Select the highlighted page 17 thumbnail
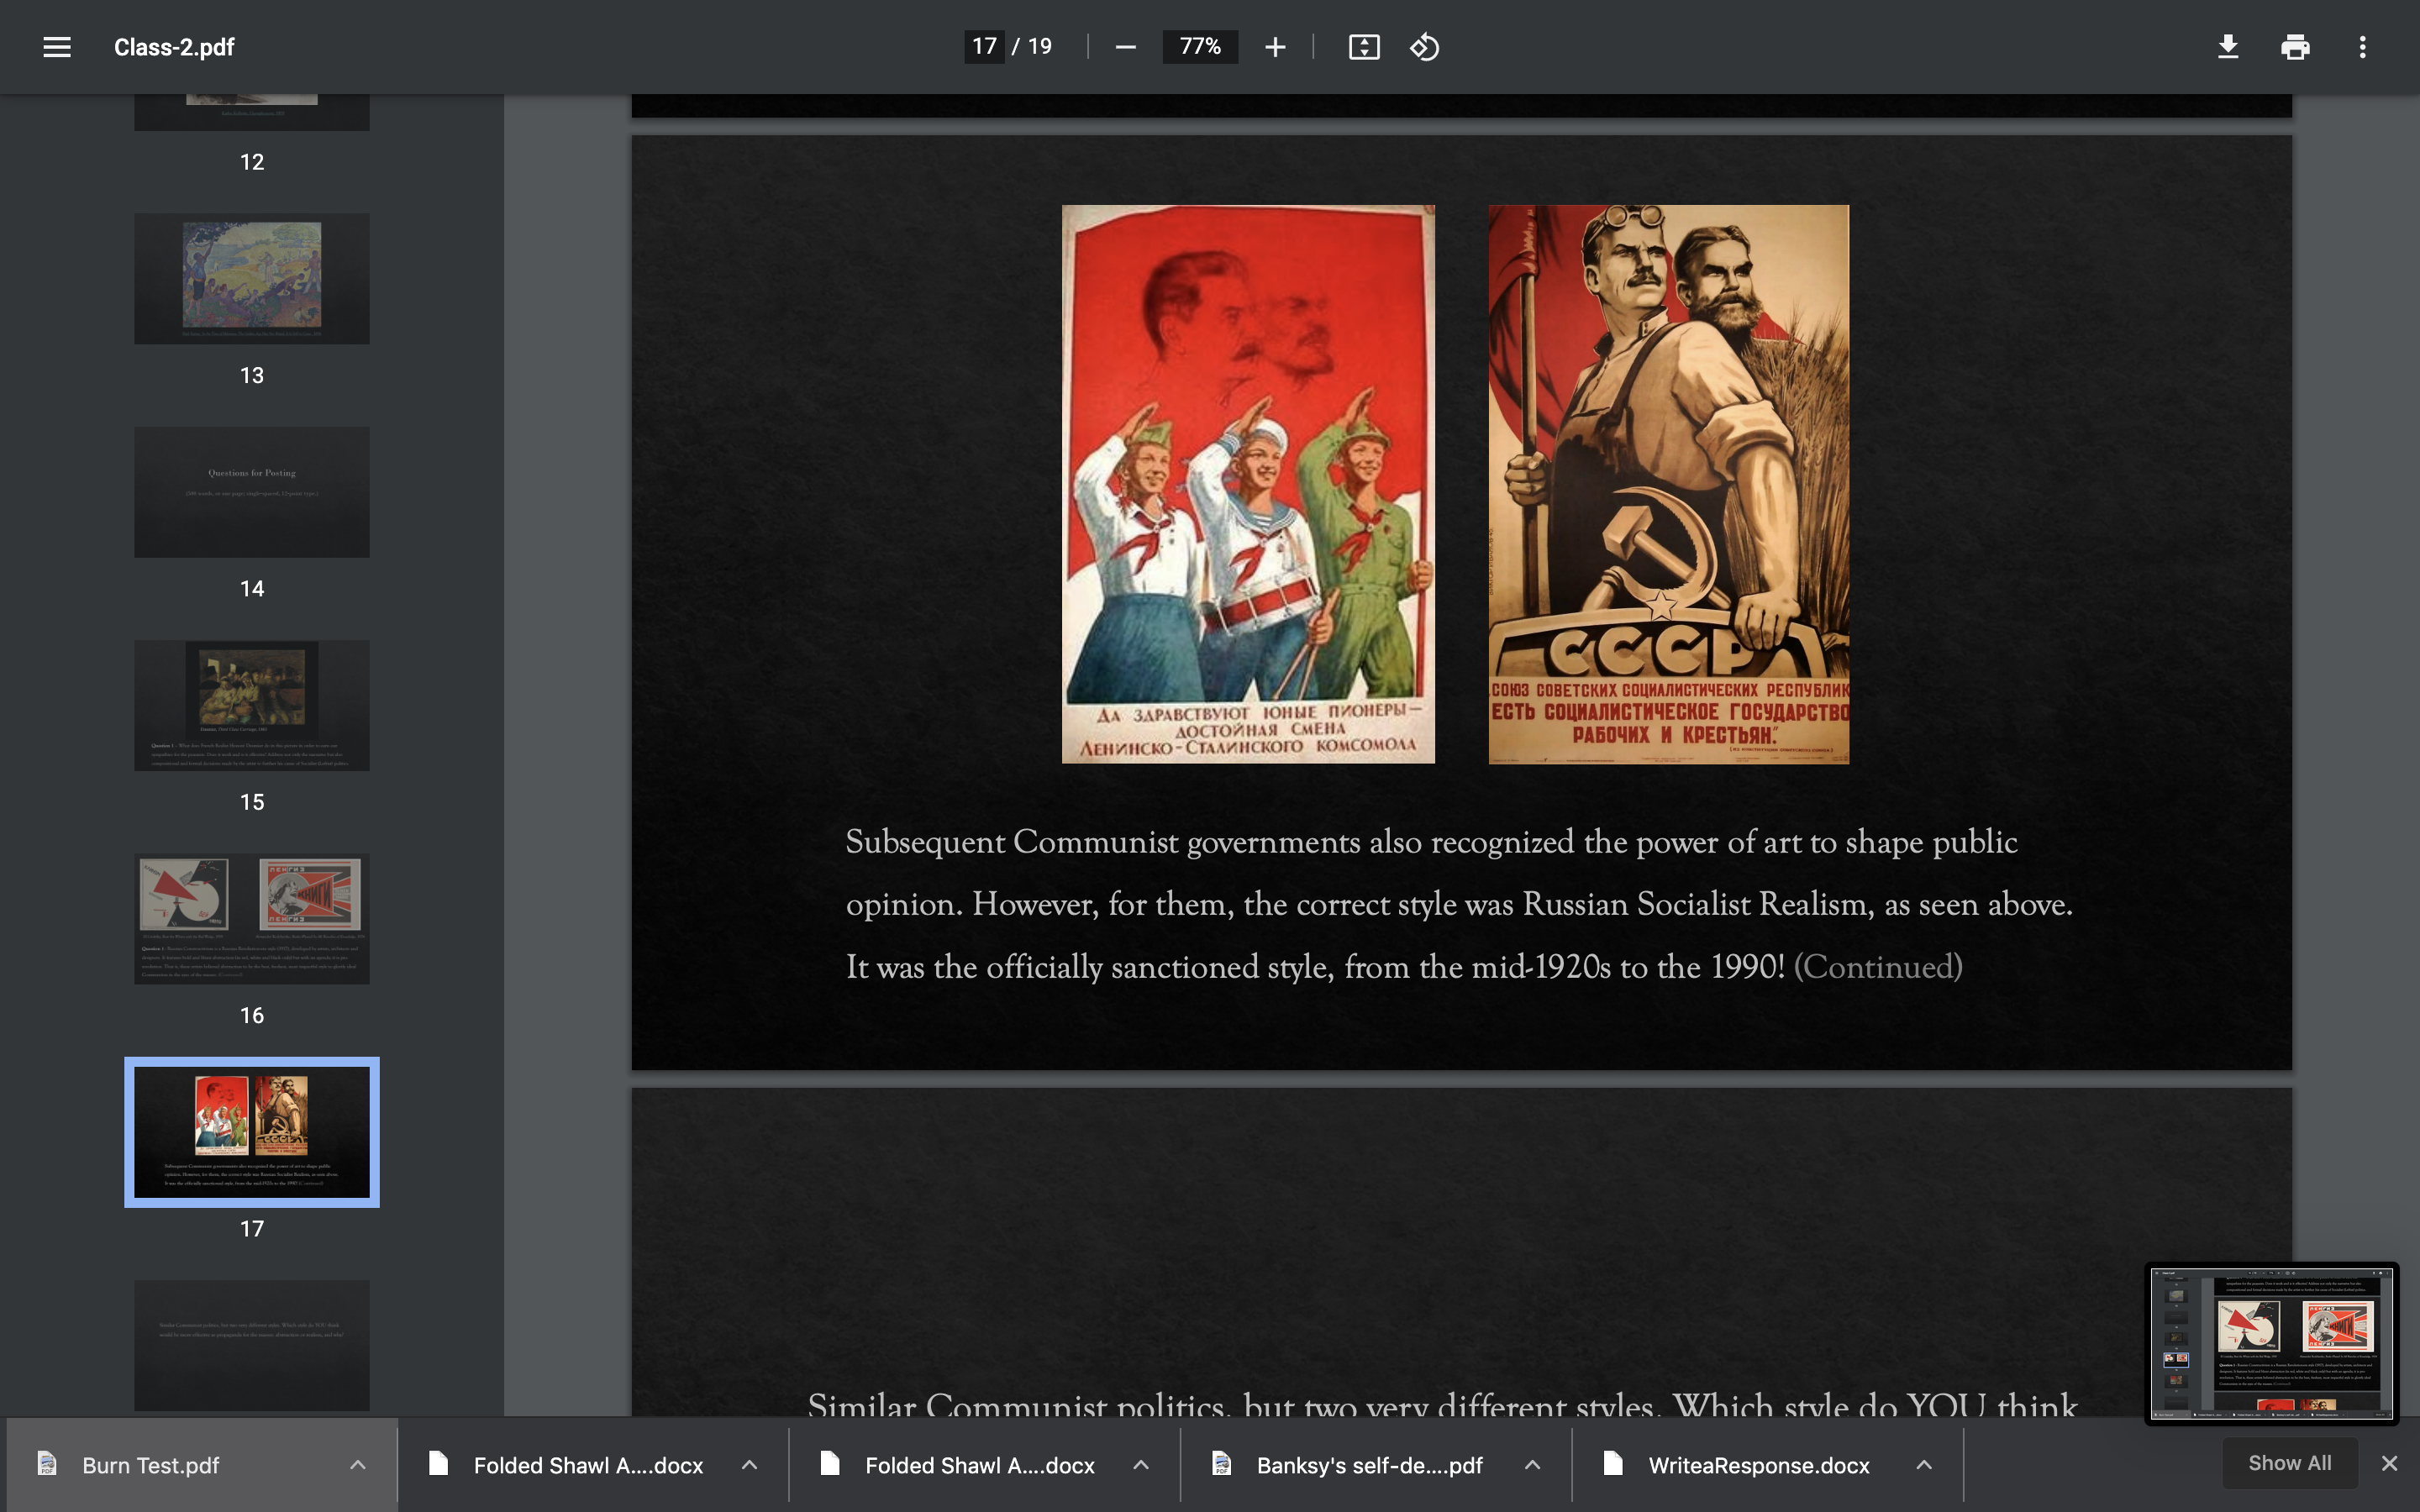This screenshot has height=1512, width=2420. (x=252, y=1132)
